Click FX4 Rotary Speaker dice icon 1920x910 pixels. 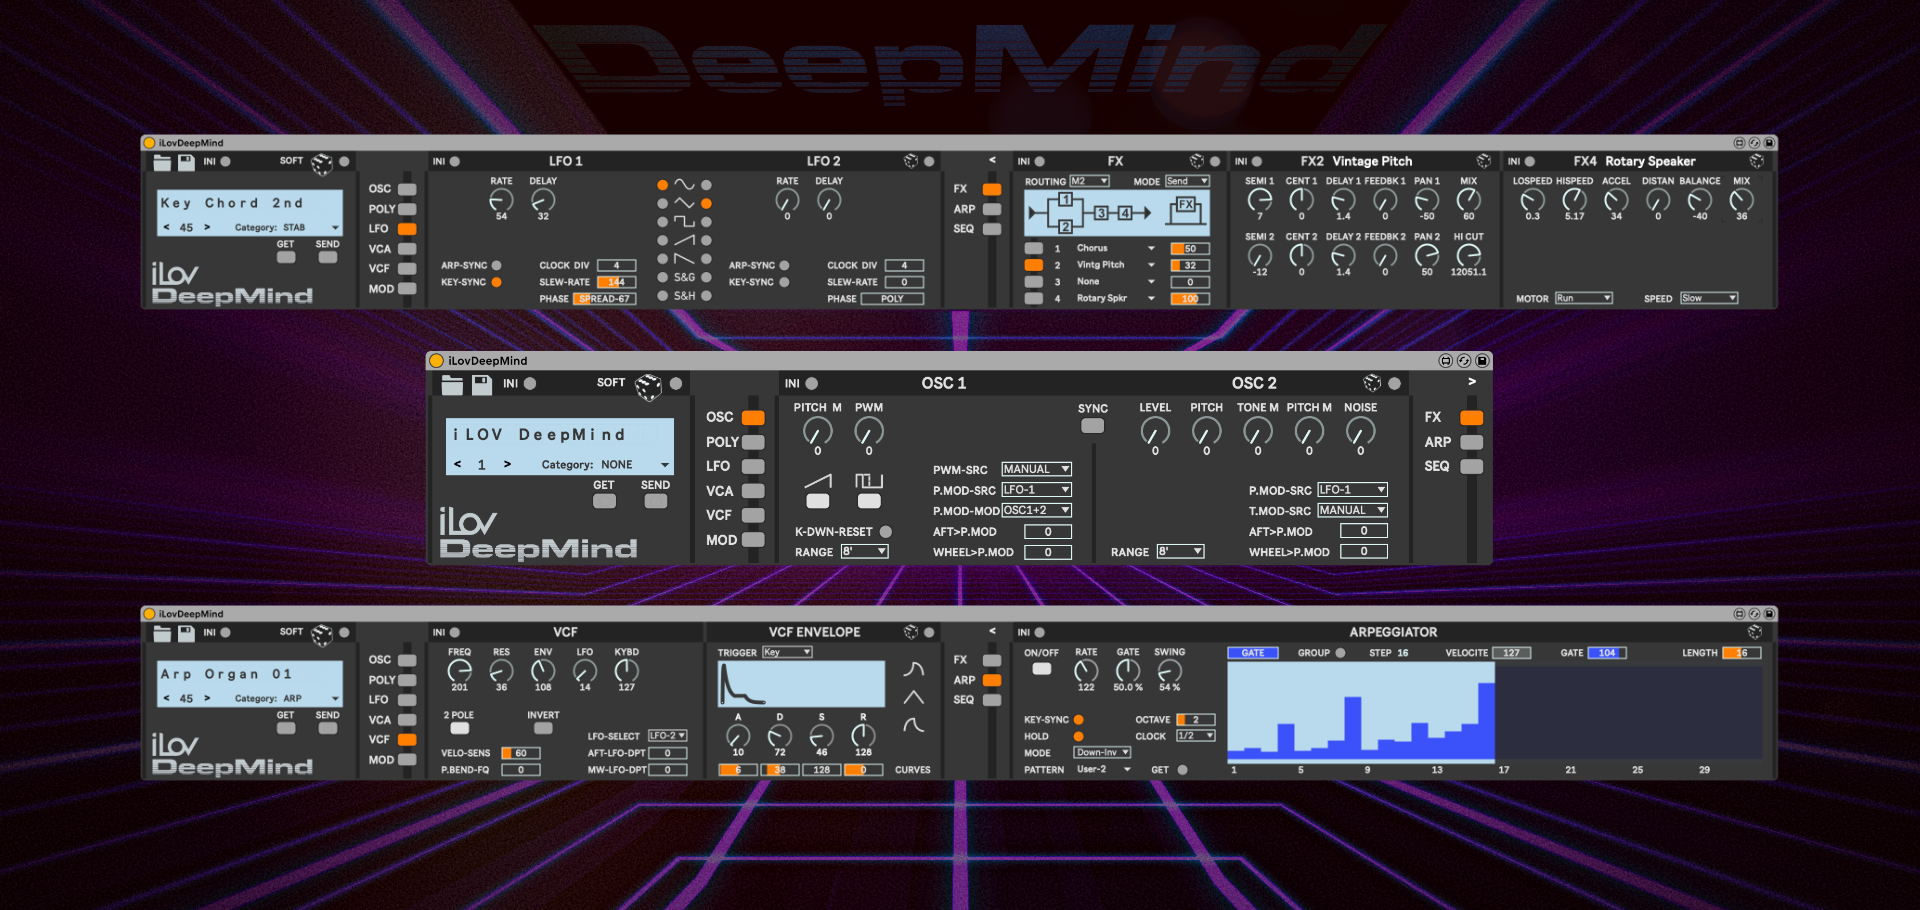click(x=1756, y=161)
